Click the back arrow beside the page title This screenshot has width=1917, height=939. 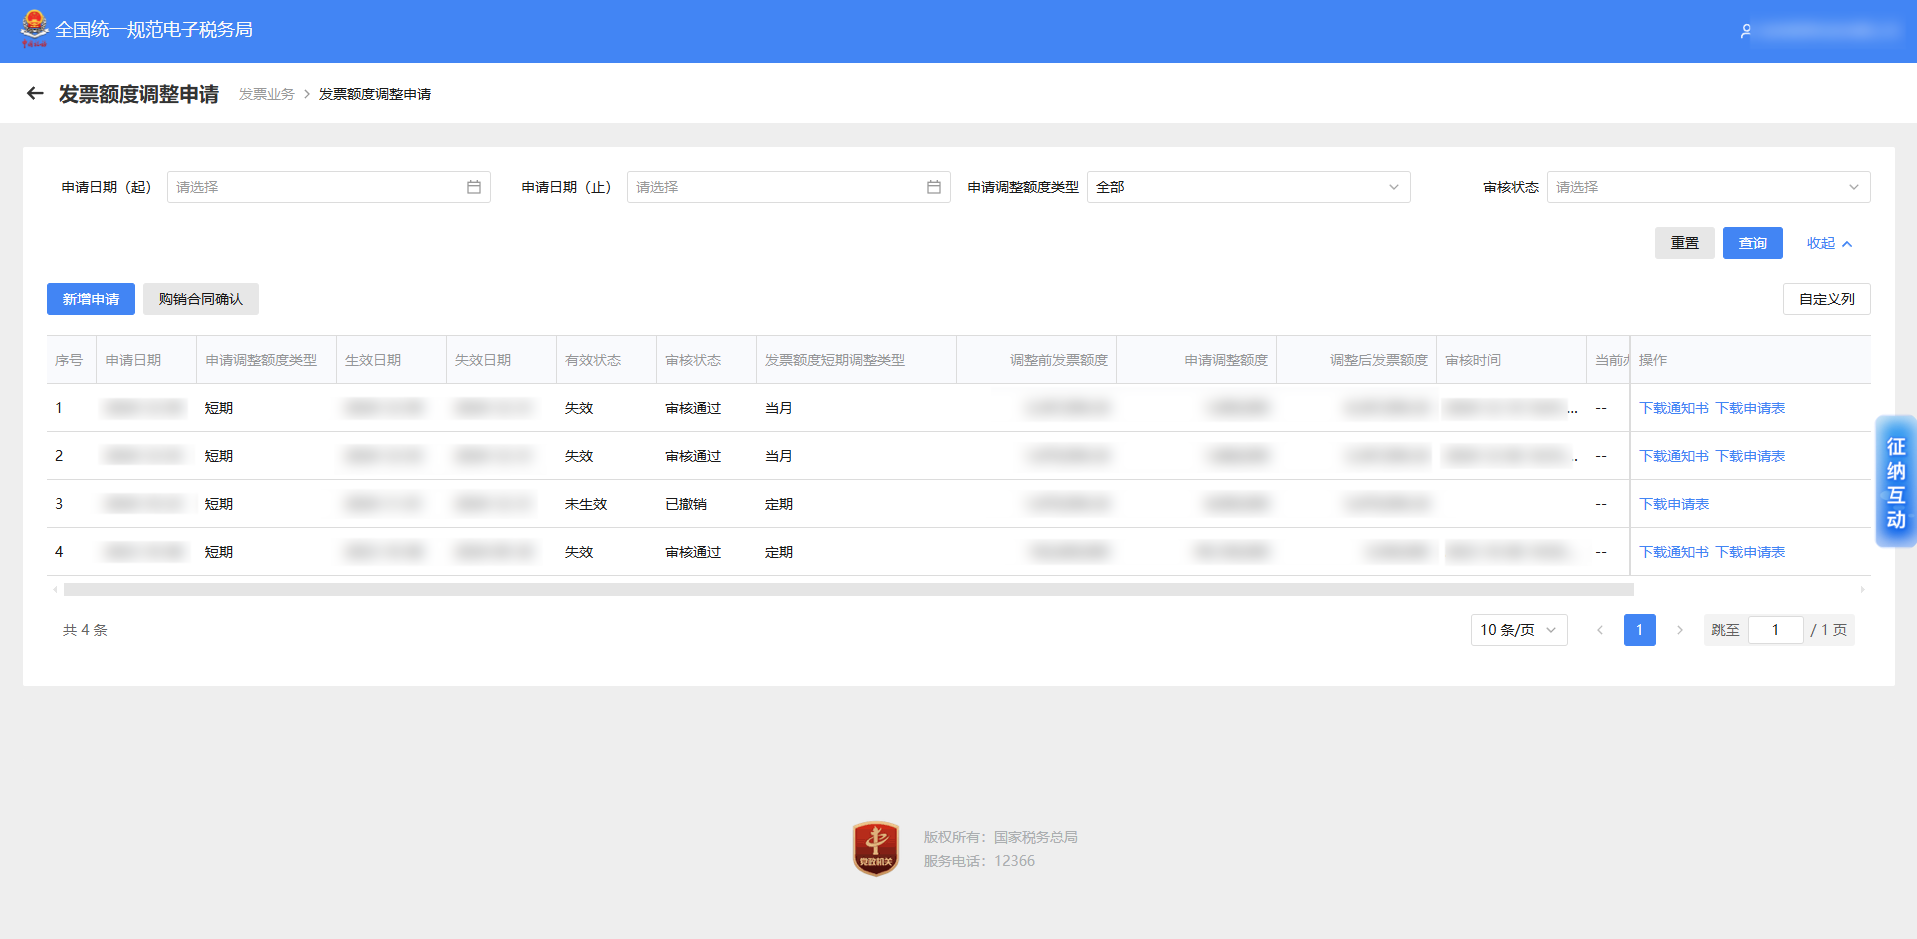tap(35, 94)
